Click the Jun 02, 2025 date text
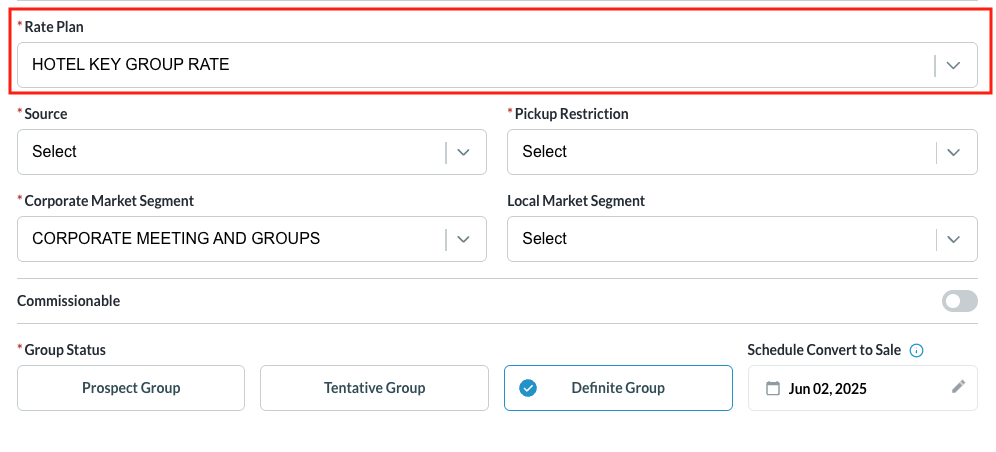The height and width of the screenshot is (452, 996). click(828, 389)
